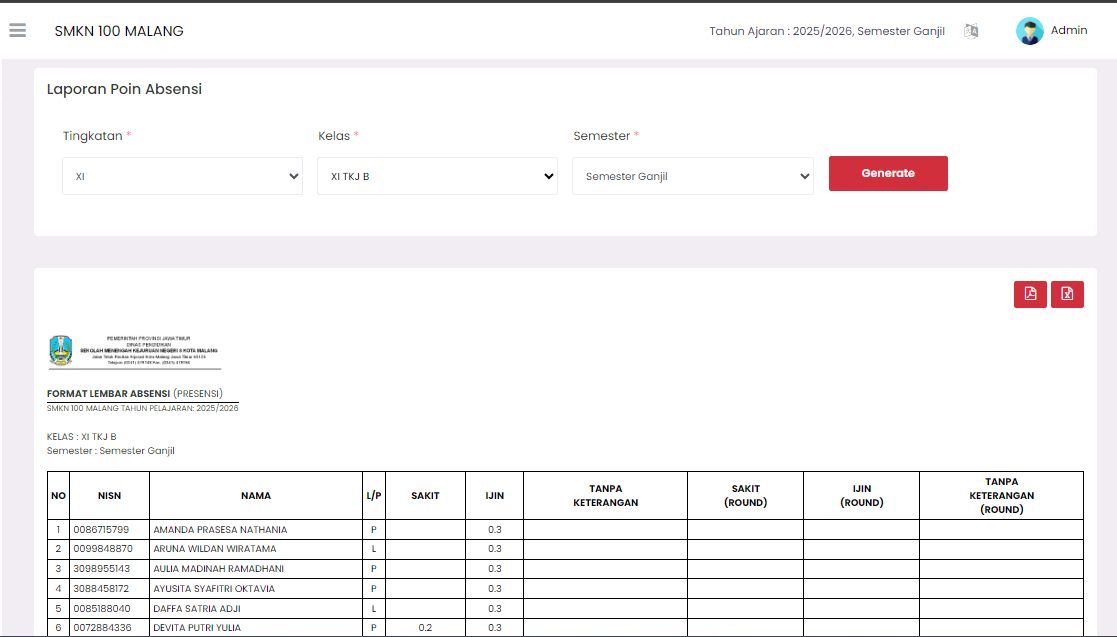Click the SMKN 100 MALANG title
The height and width of the screenshot is (637, 1117).
pos(119,31)
